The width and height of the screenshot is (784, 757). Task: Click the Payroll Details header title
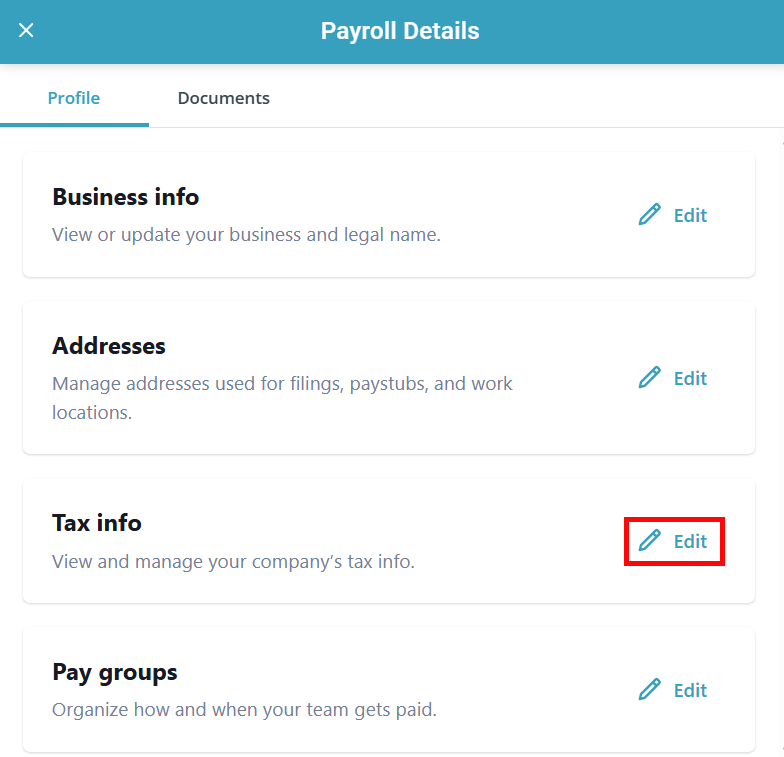pos(400,31)
